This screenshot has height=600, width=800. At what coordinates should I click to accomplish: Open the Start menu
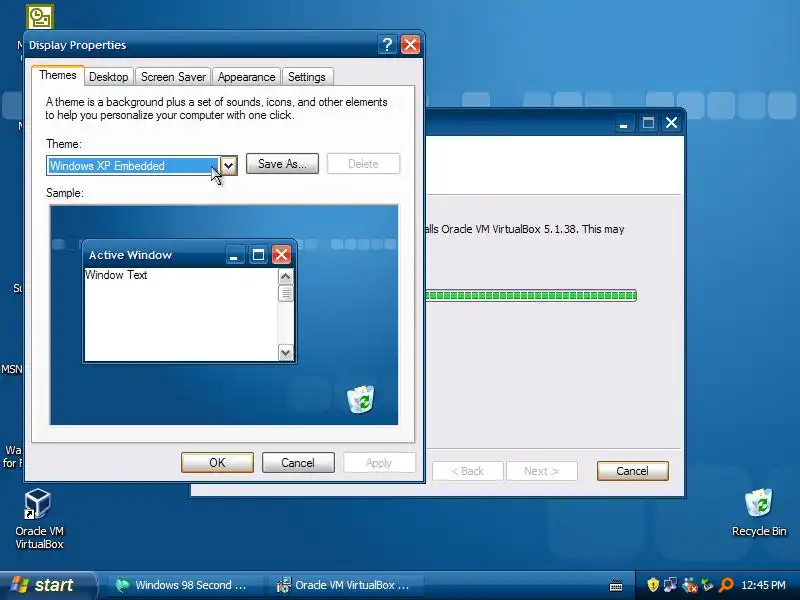47,585
